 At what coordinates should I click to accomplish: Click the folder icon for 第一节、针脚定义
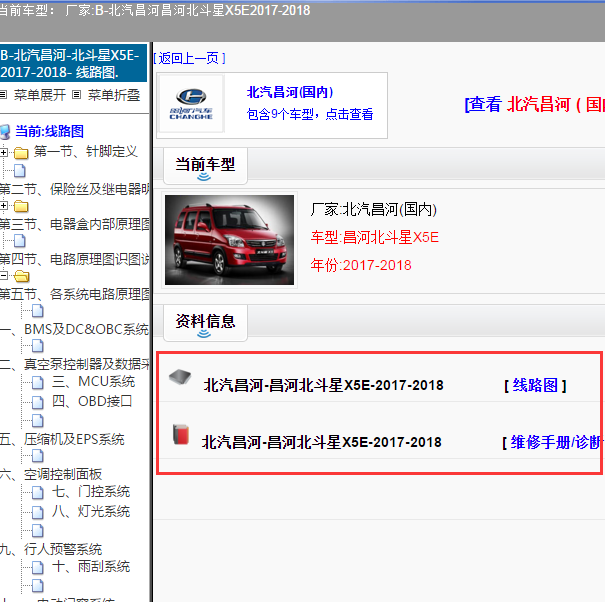click(21, 153)
